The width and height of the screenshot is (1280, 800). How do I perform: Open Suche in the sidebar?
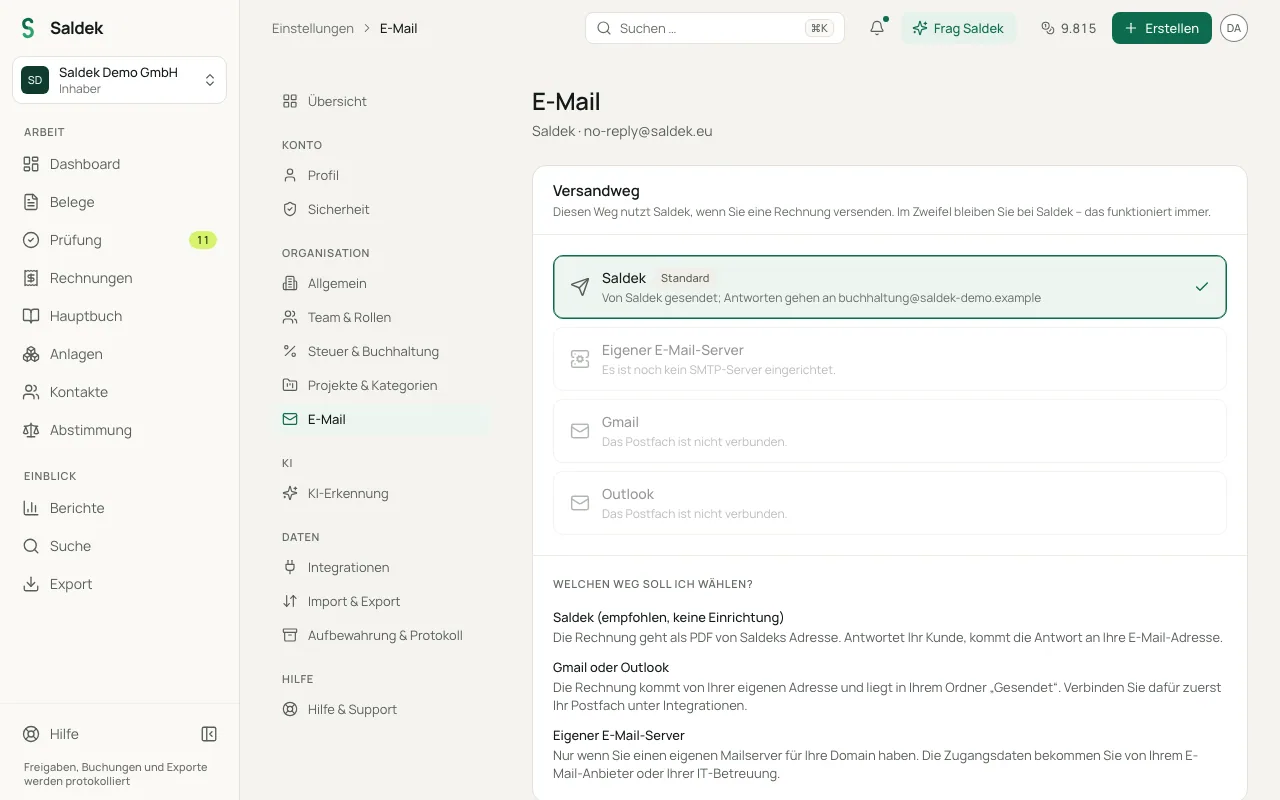tap(119, 546)
